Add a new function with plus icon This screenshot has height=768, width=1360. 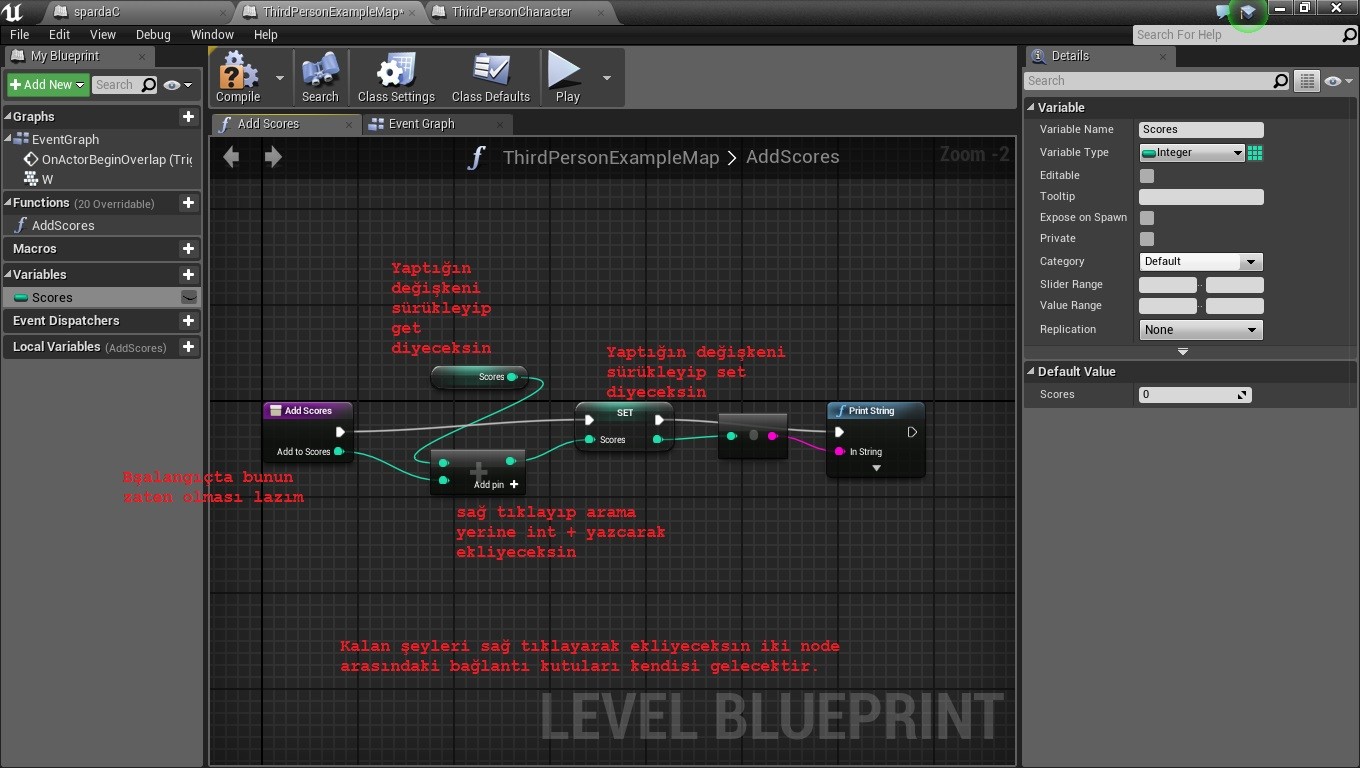188,203
